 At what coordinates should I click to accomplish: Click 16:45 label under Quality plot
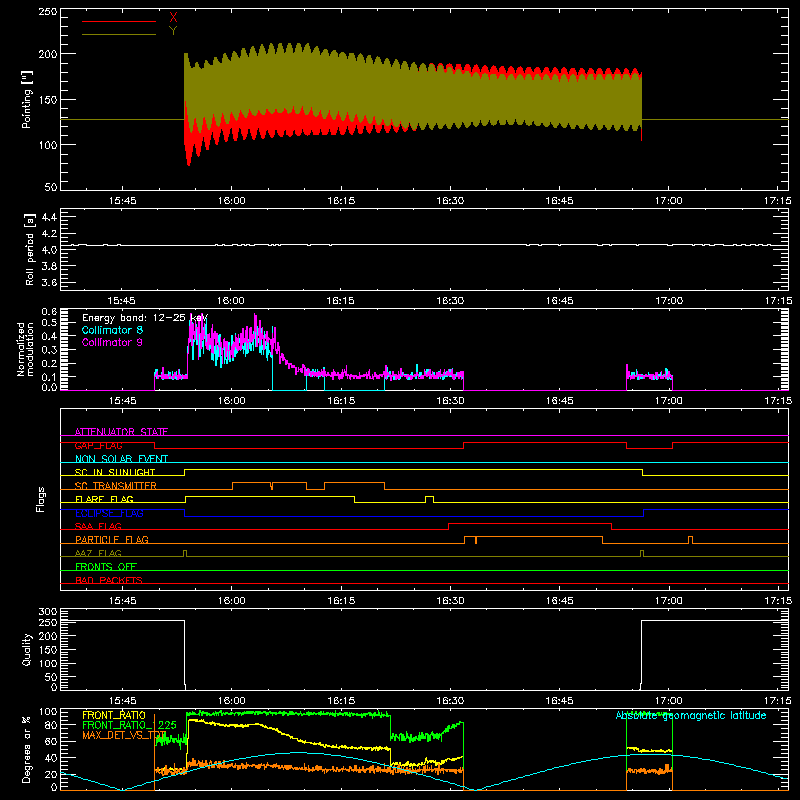click(559, 701)
